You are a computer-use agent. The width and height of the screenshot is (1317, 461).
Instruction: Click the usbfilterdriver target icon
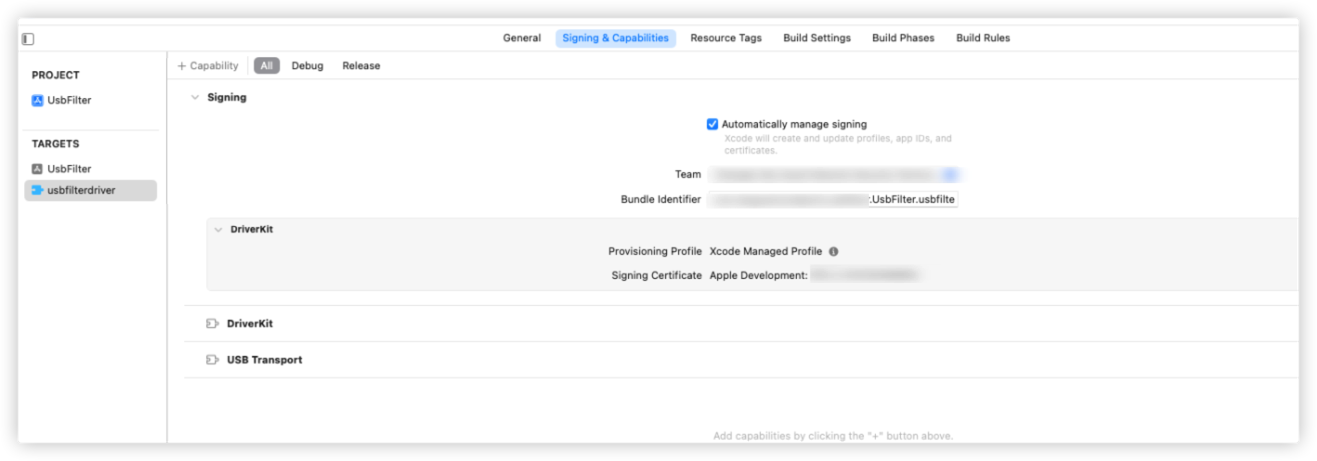click(x=37, y=190)
